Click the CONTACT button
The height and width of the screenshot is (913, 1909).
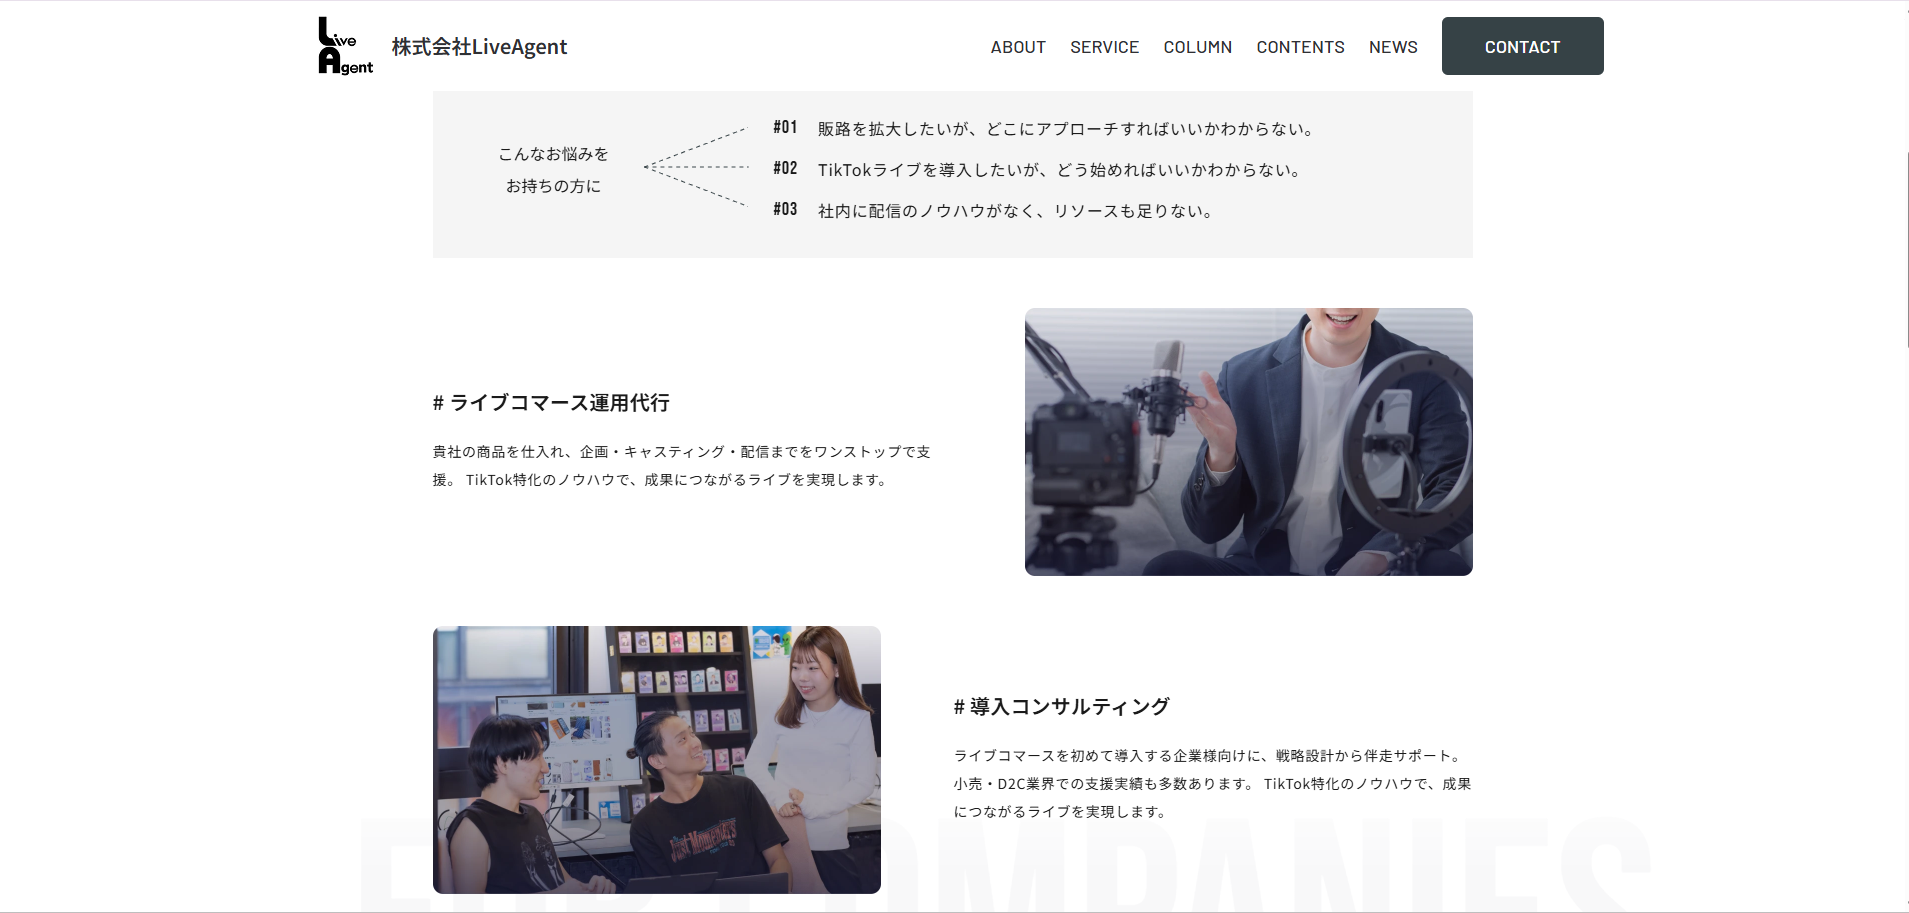1521,46
